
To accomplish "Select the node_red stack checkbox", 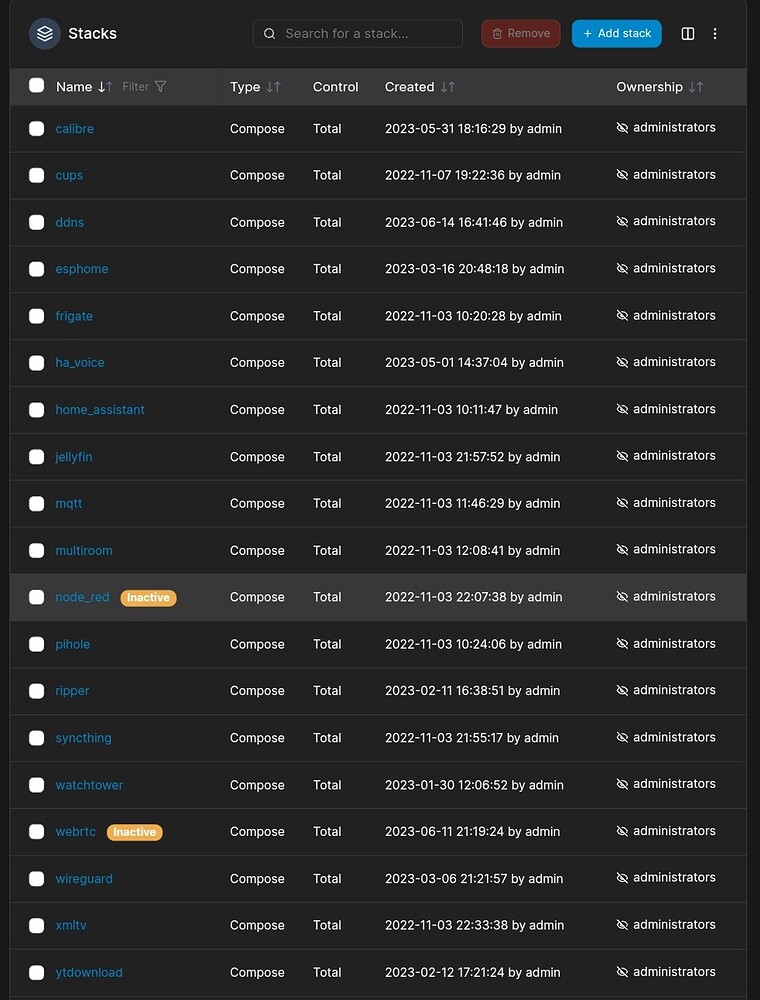I will pos(36,597).
